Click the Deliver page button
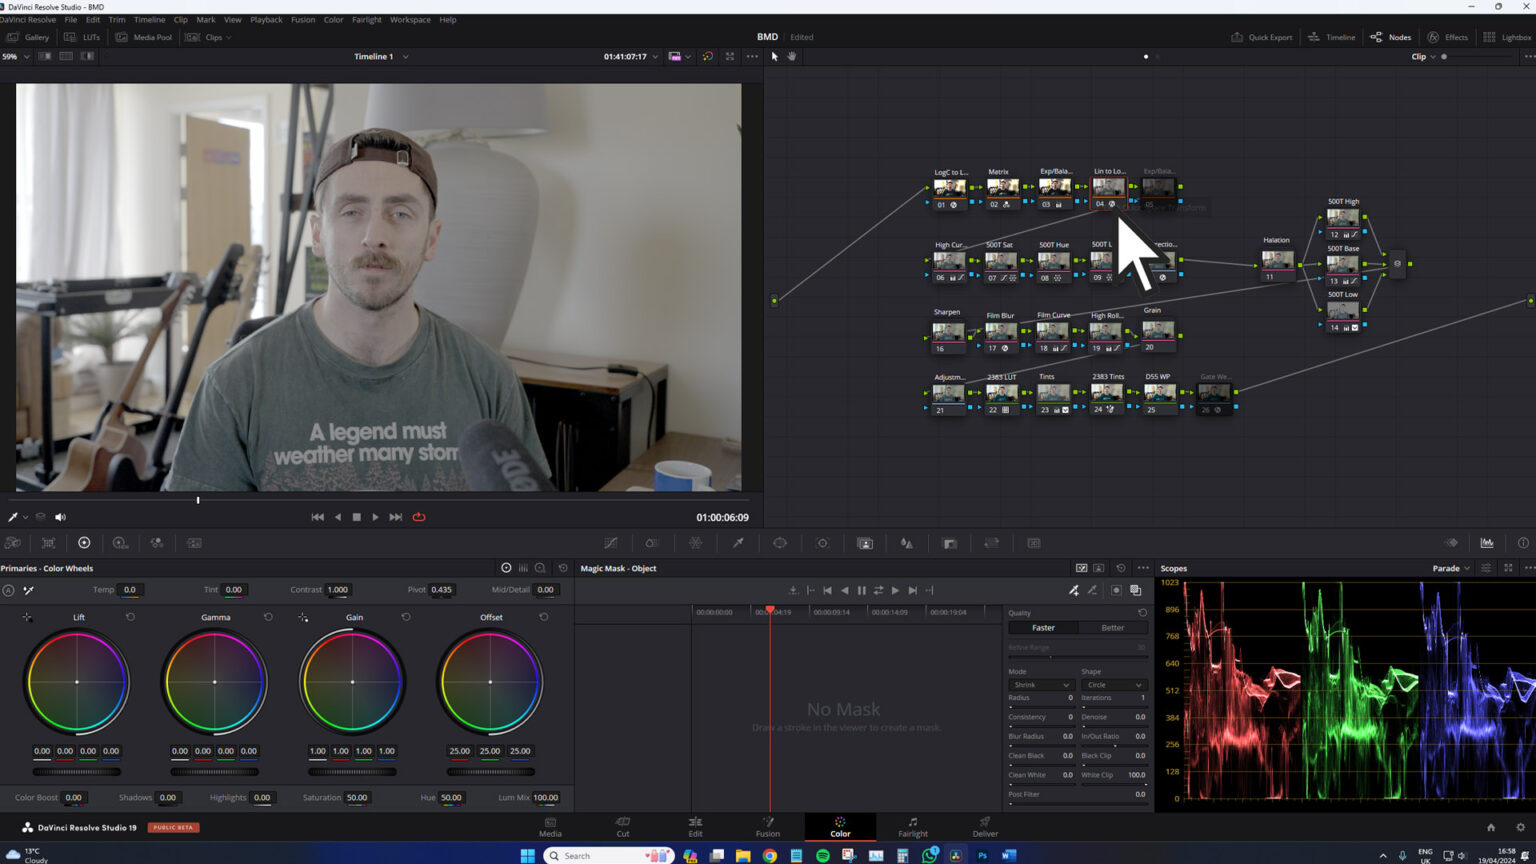1536x864 pixels. pyautogui.click(x=984, y=828)
